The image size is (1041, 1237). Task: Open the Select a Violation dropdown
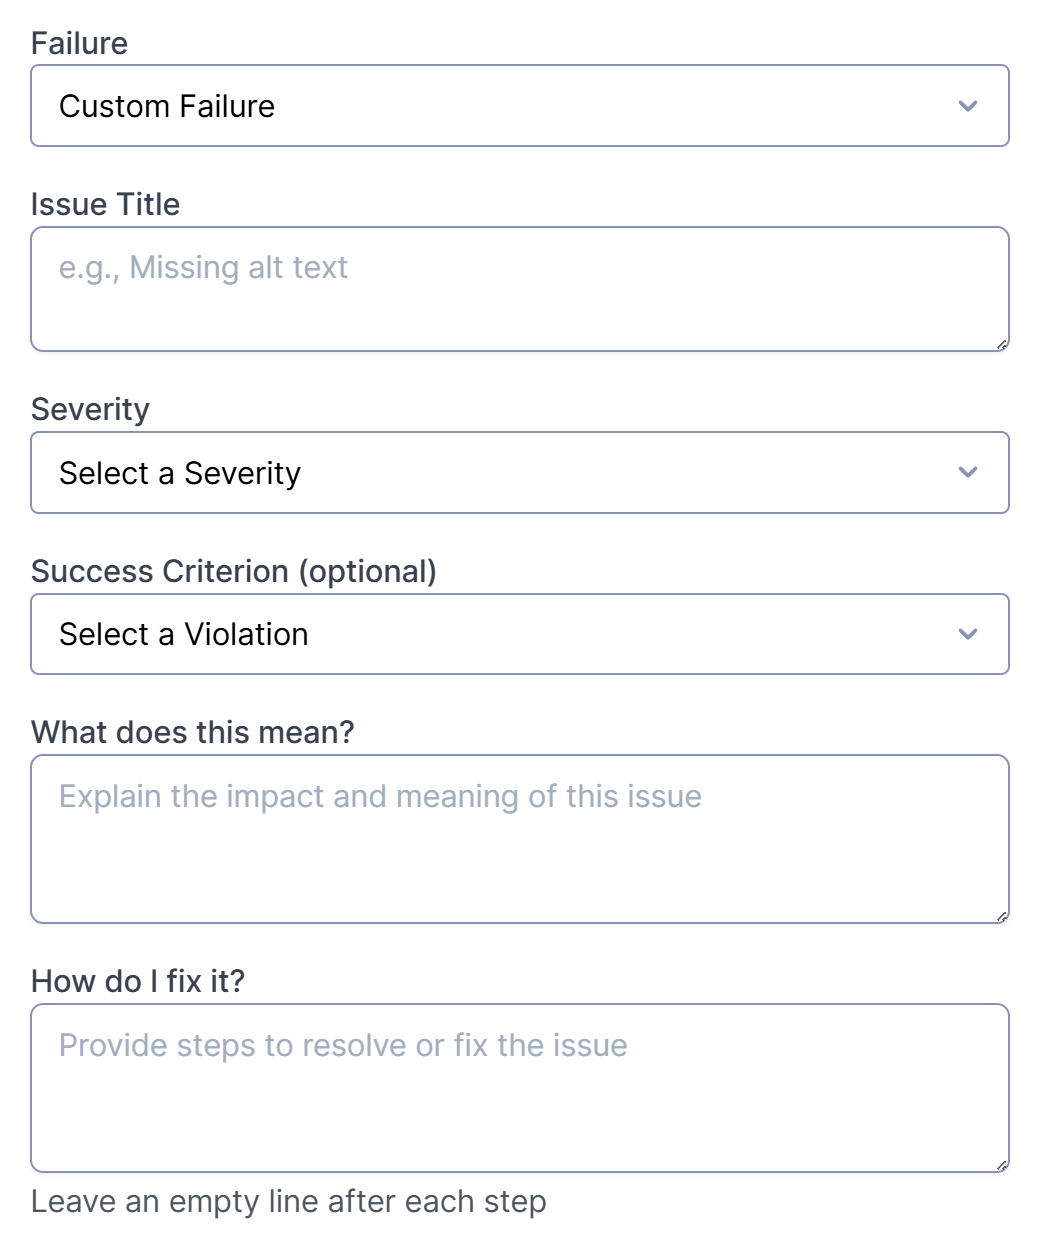click(520, 633)
